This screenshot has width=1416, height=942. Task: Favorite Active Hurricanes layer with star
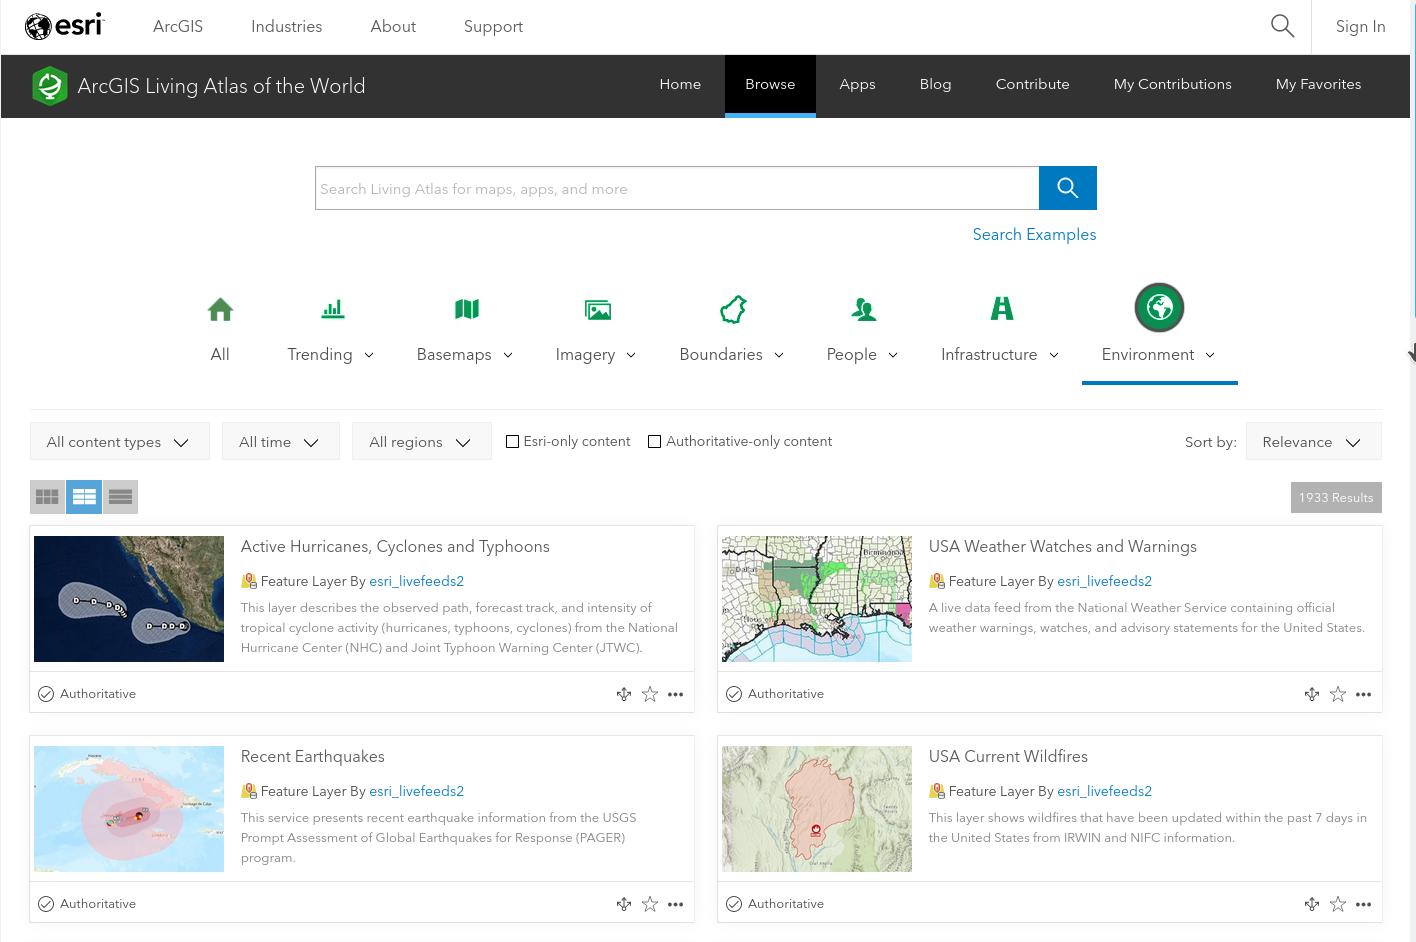(x=650, y=694)
